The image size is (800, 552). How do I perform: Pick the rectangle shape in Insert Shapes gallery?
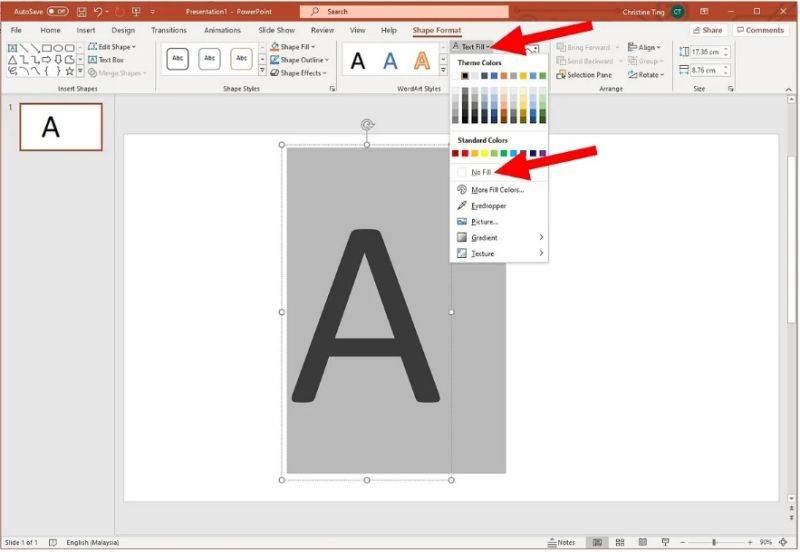[47, 48]
